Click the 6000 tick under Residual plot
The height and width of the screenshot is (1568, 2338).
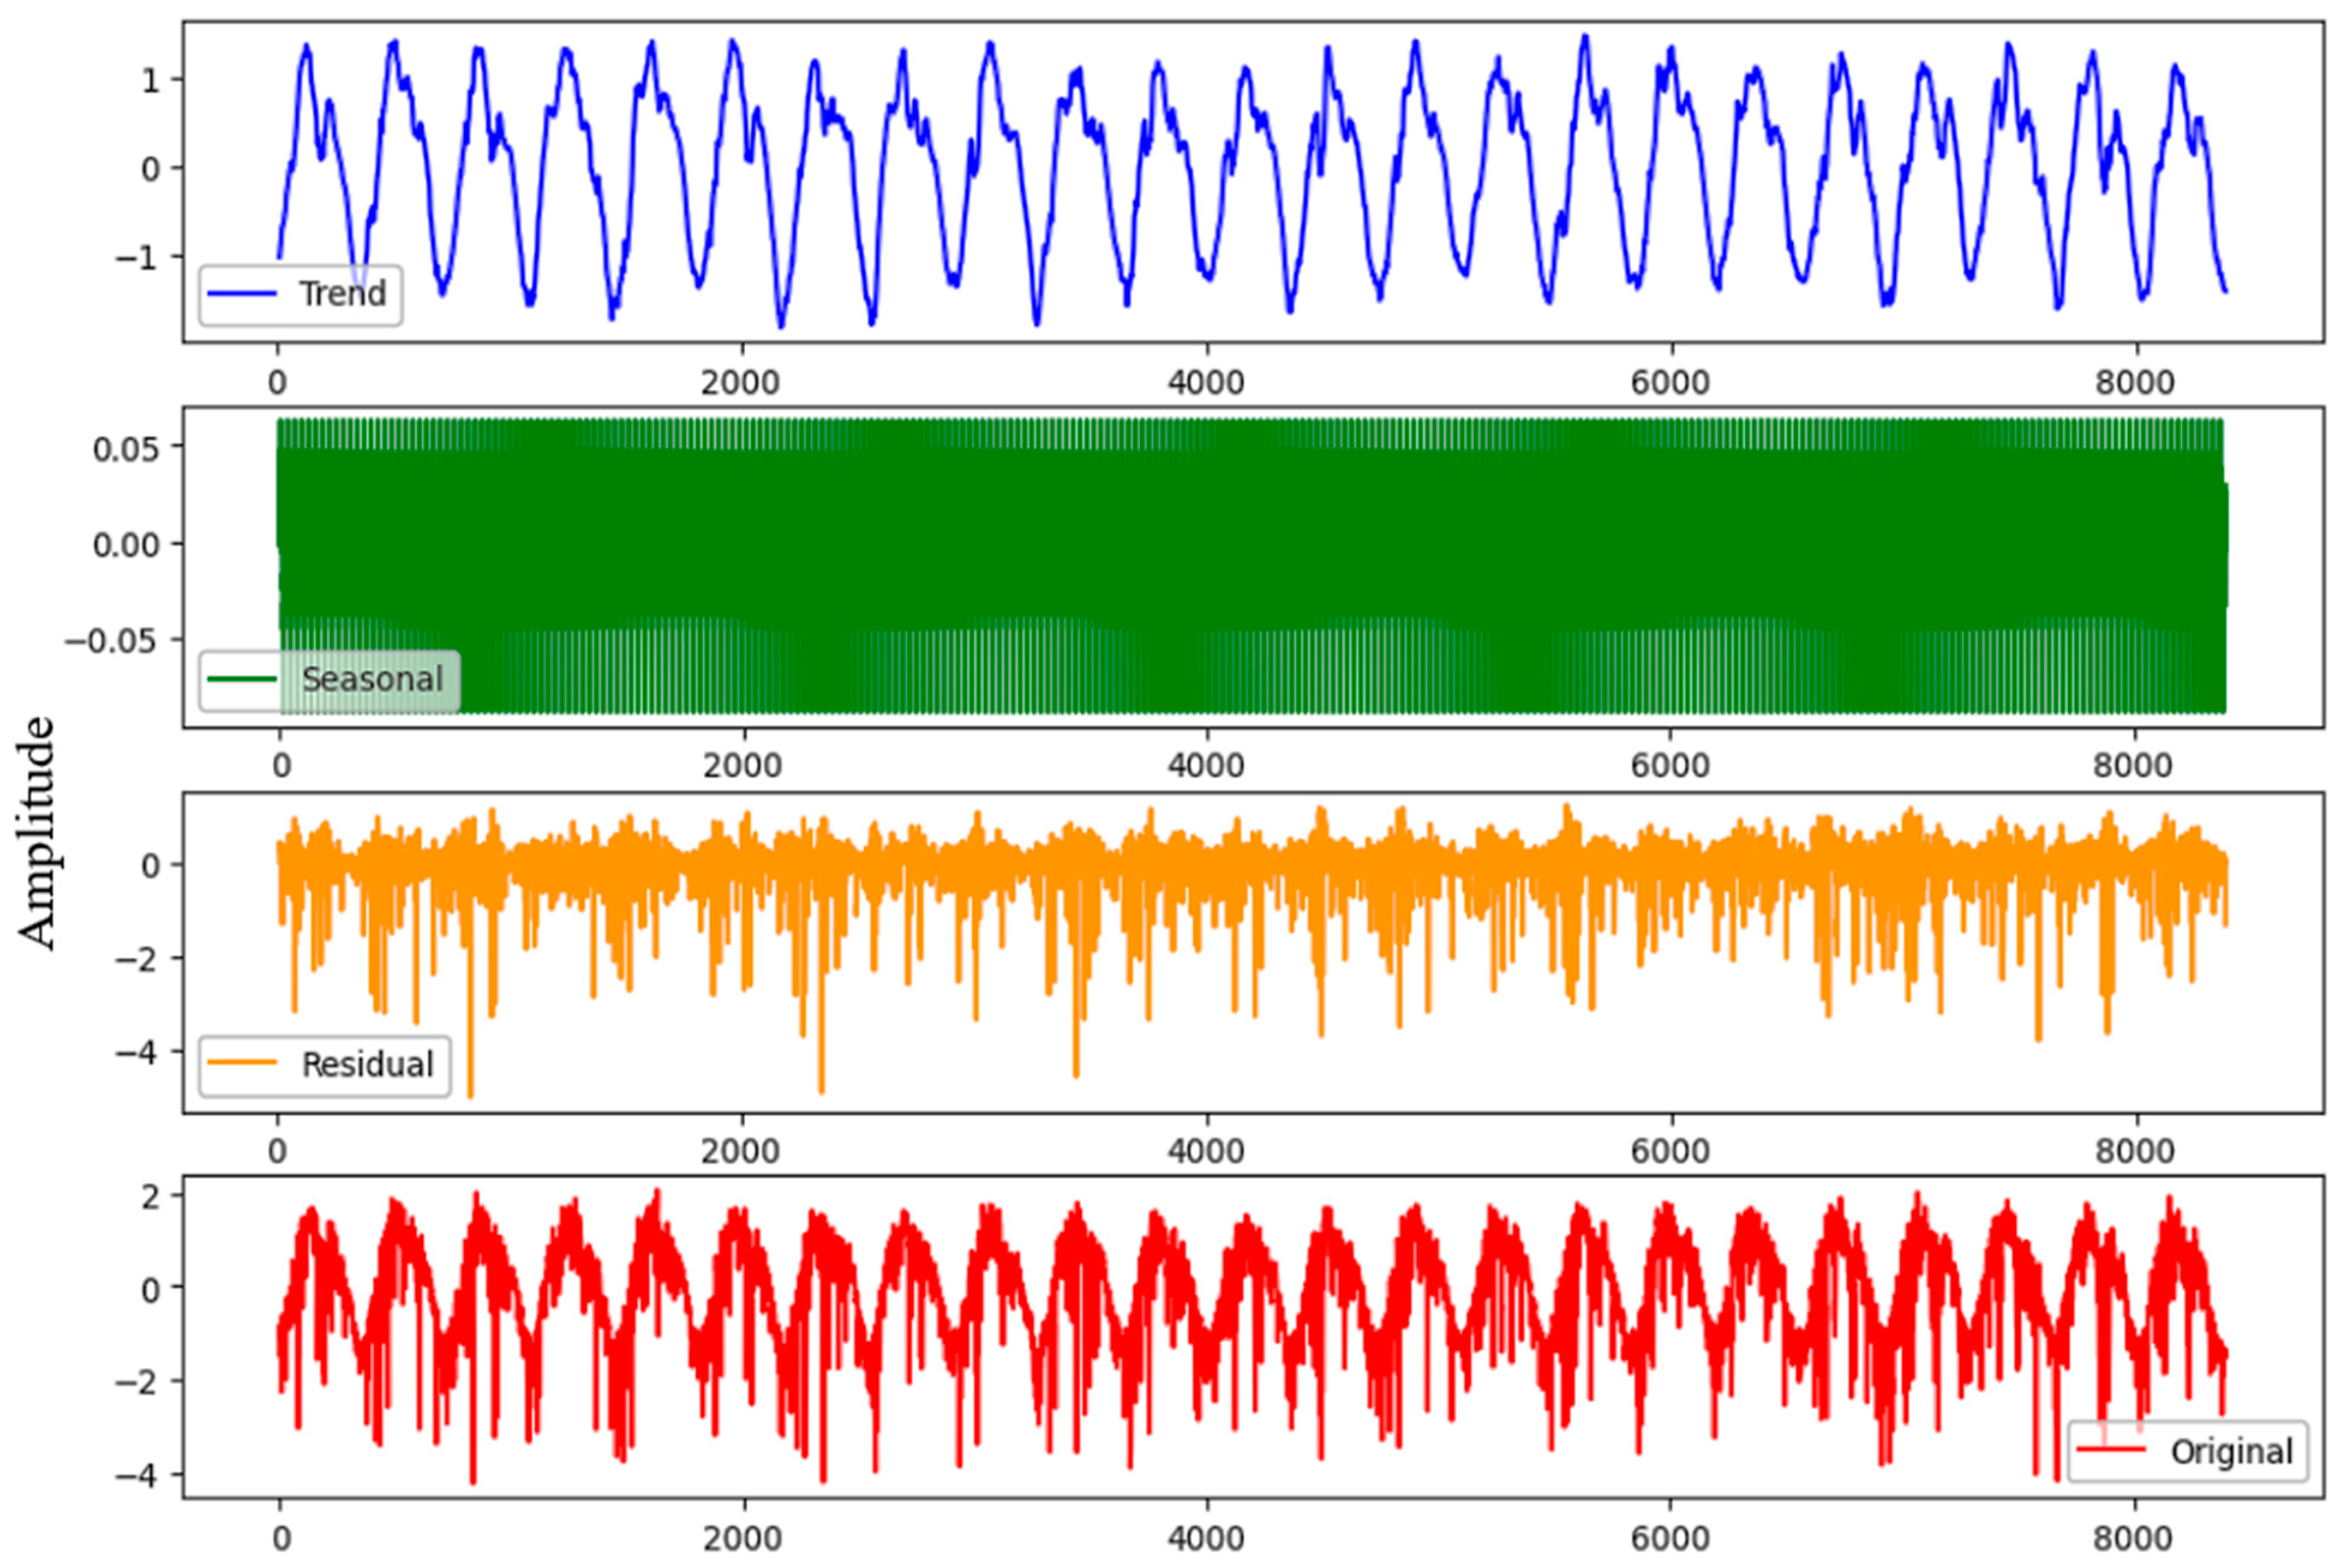coord(1670,1151)
